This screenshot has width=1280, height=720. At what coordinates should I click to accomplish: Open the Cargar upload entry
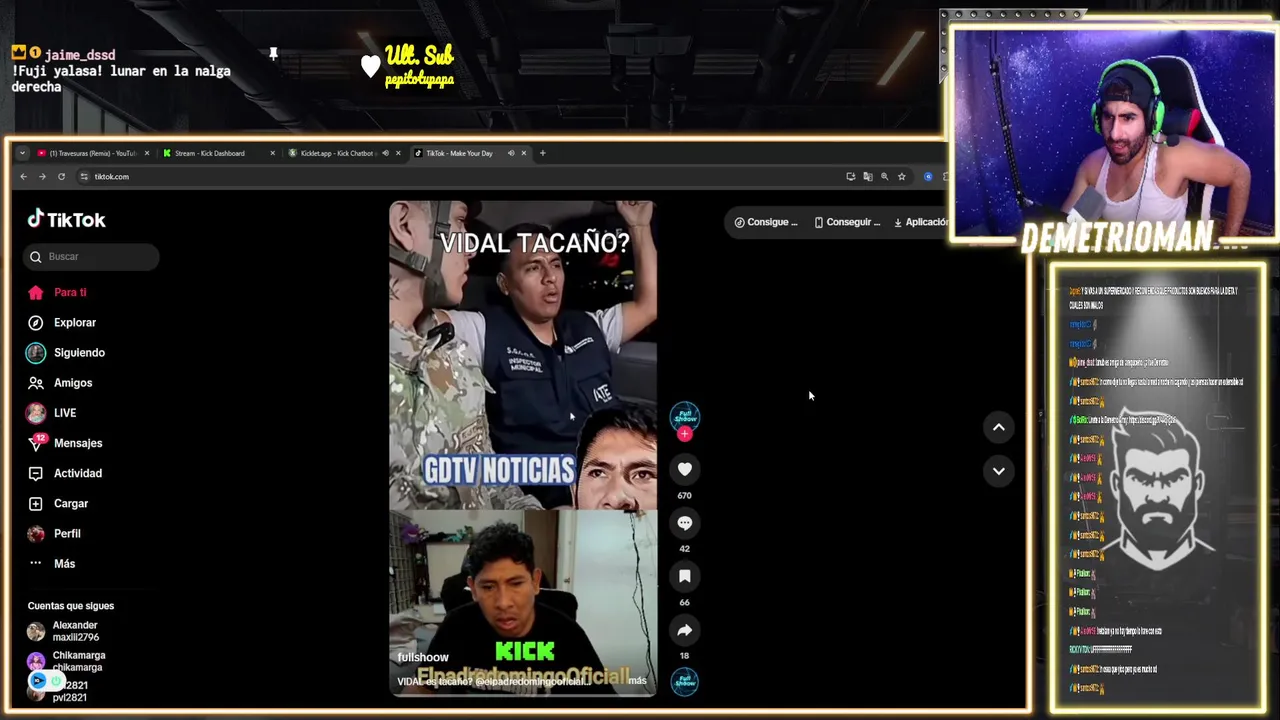[x=58, y=503]
